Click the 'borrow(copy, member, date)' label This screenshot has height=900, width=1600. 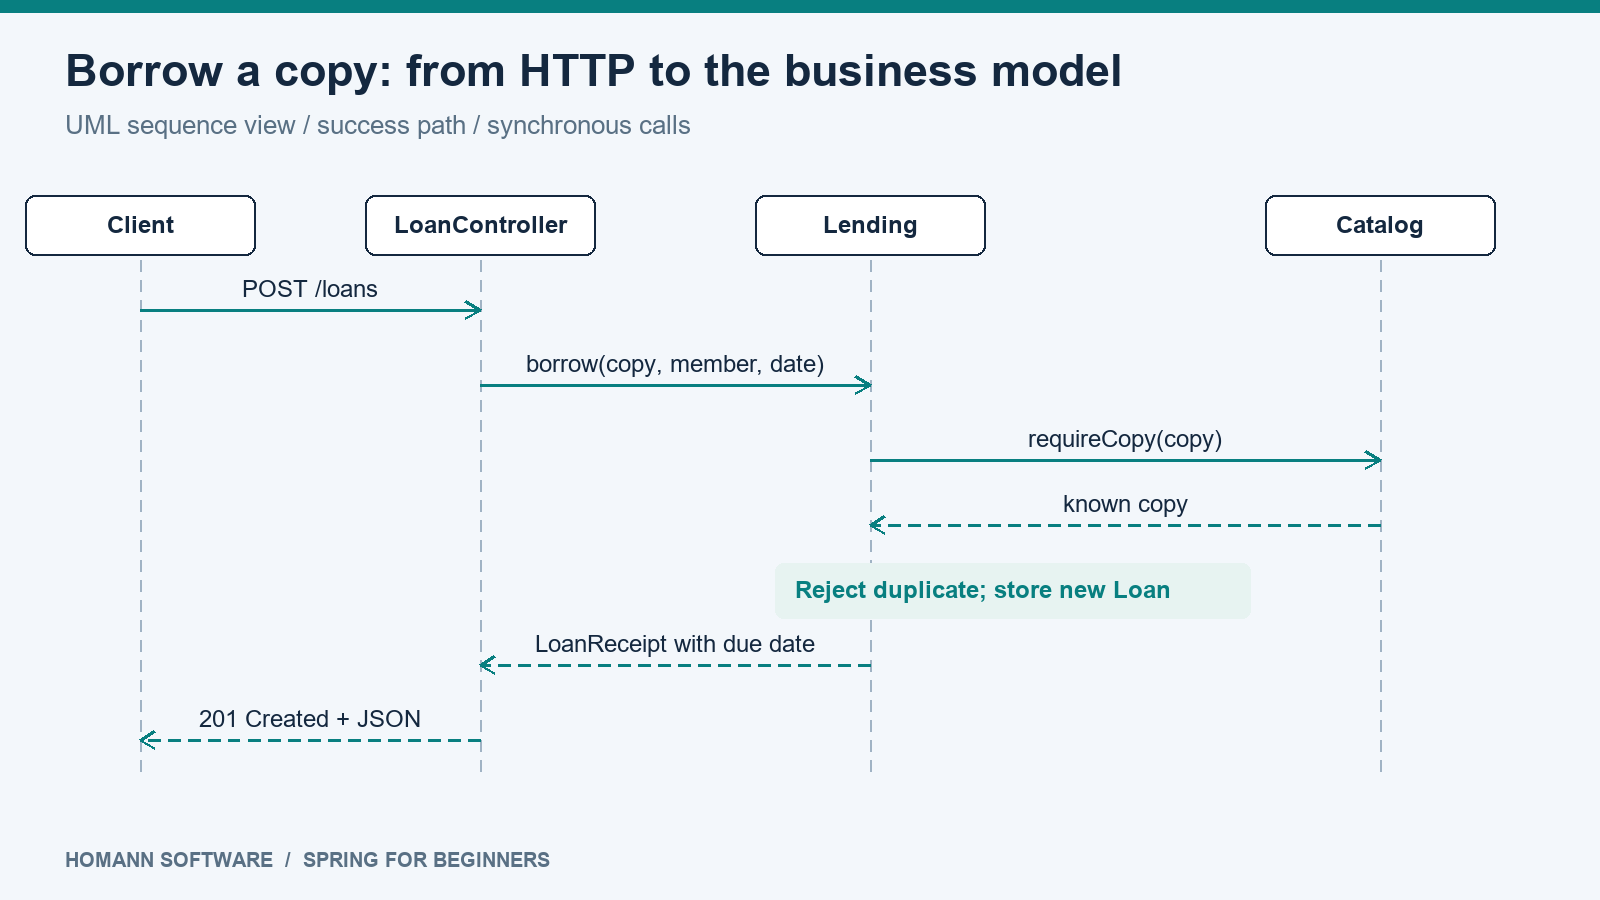click(675, 364)
